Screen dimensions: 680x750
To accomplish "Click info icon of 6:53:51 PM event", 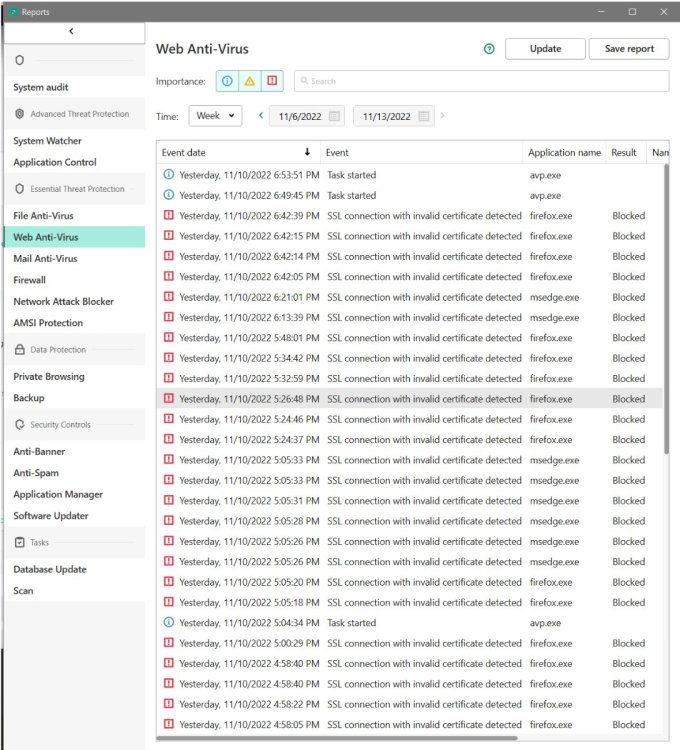I will tap(169, 175).
